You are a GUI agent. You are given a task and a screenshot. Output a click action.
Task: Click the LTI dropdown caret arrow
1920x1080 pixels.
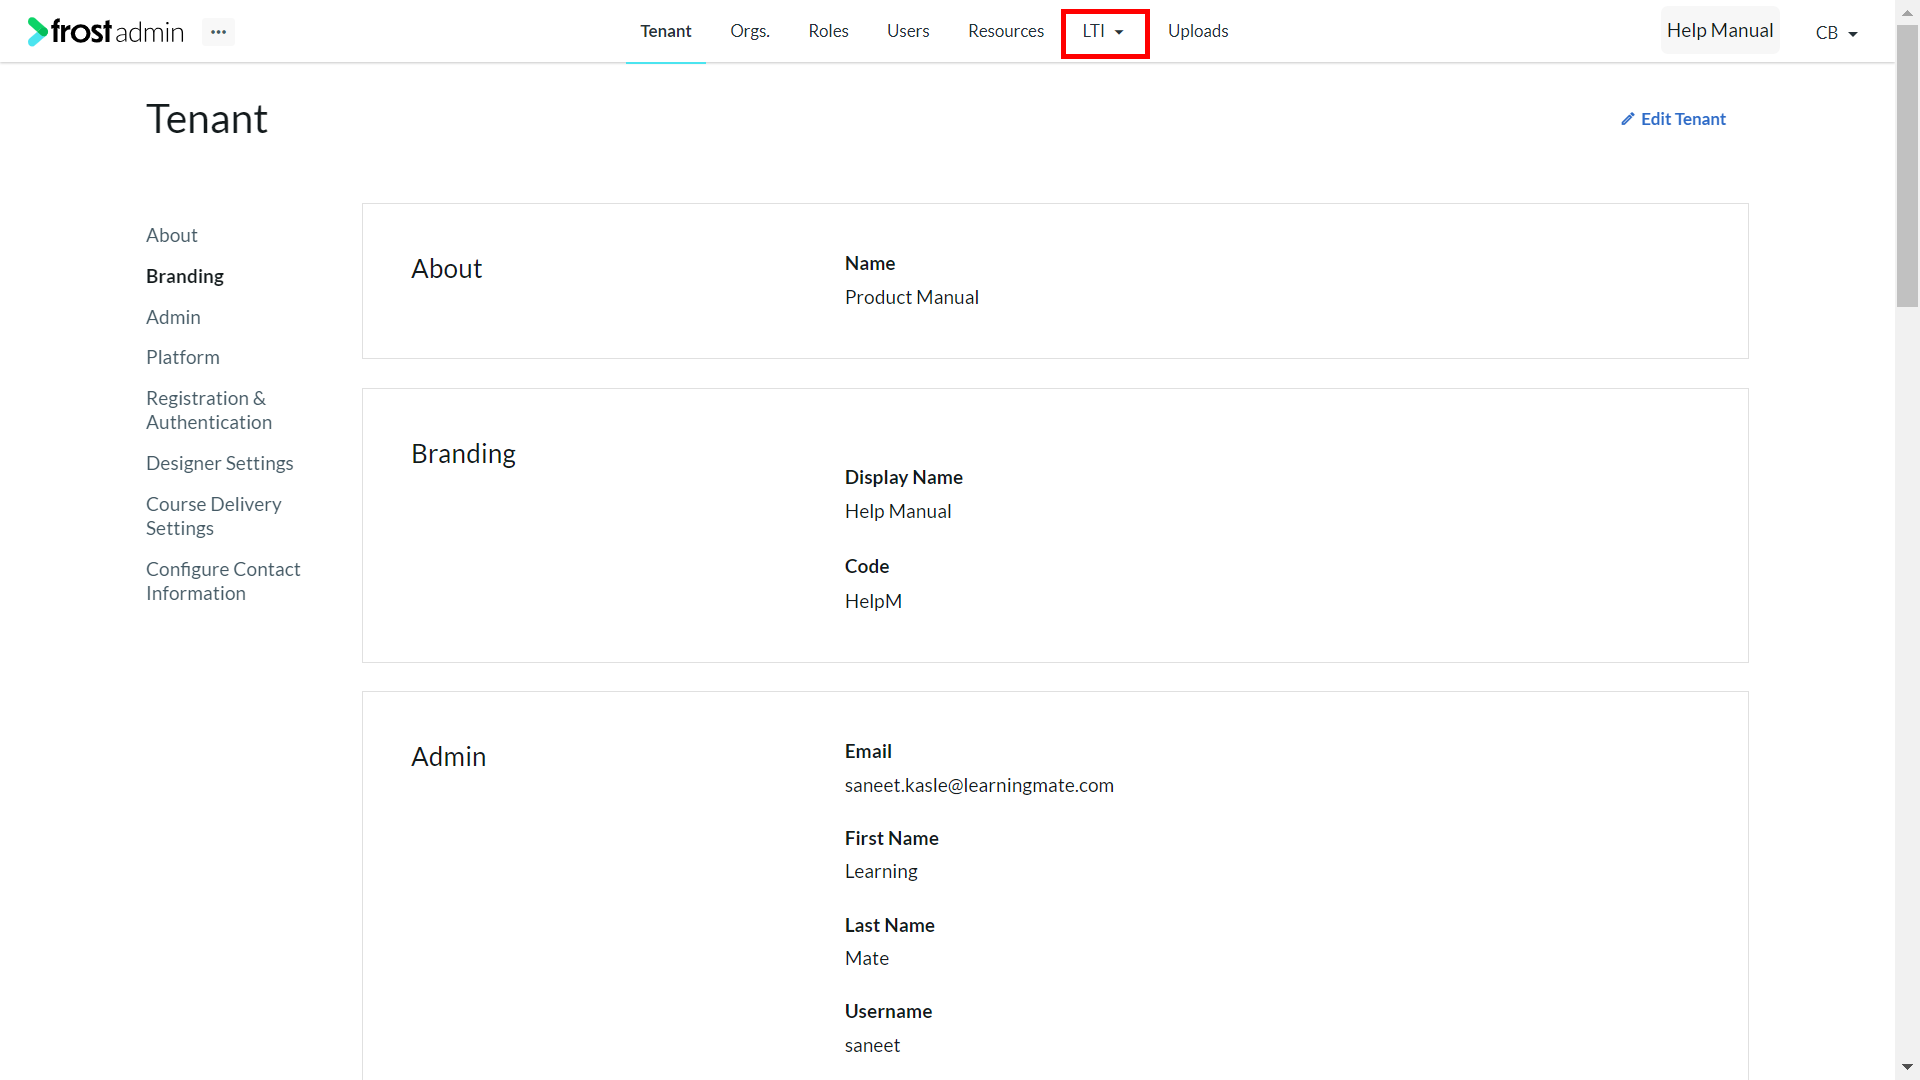click(x=1119, y=33)
